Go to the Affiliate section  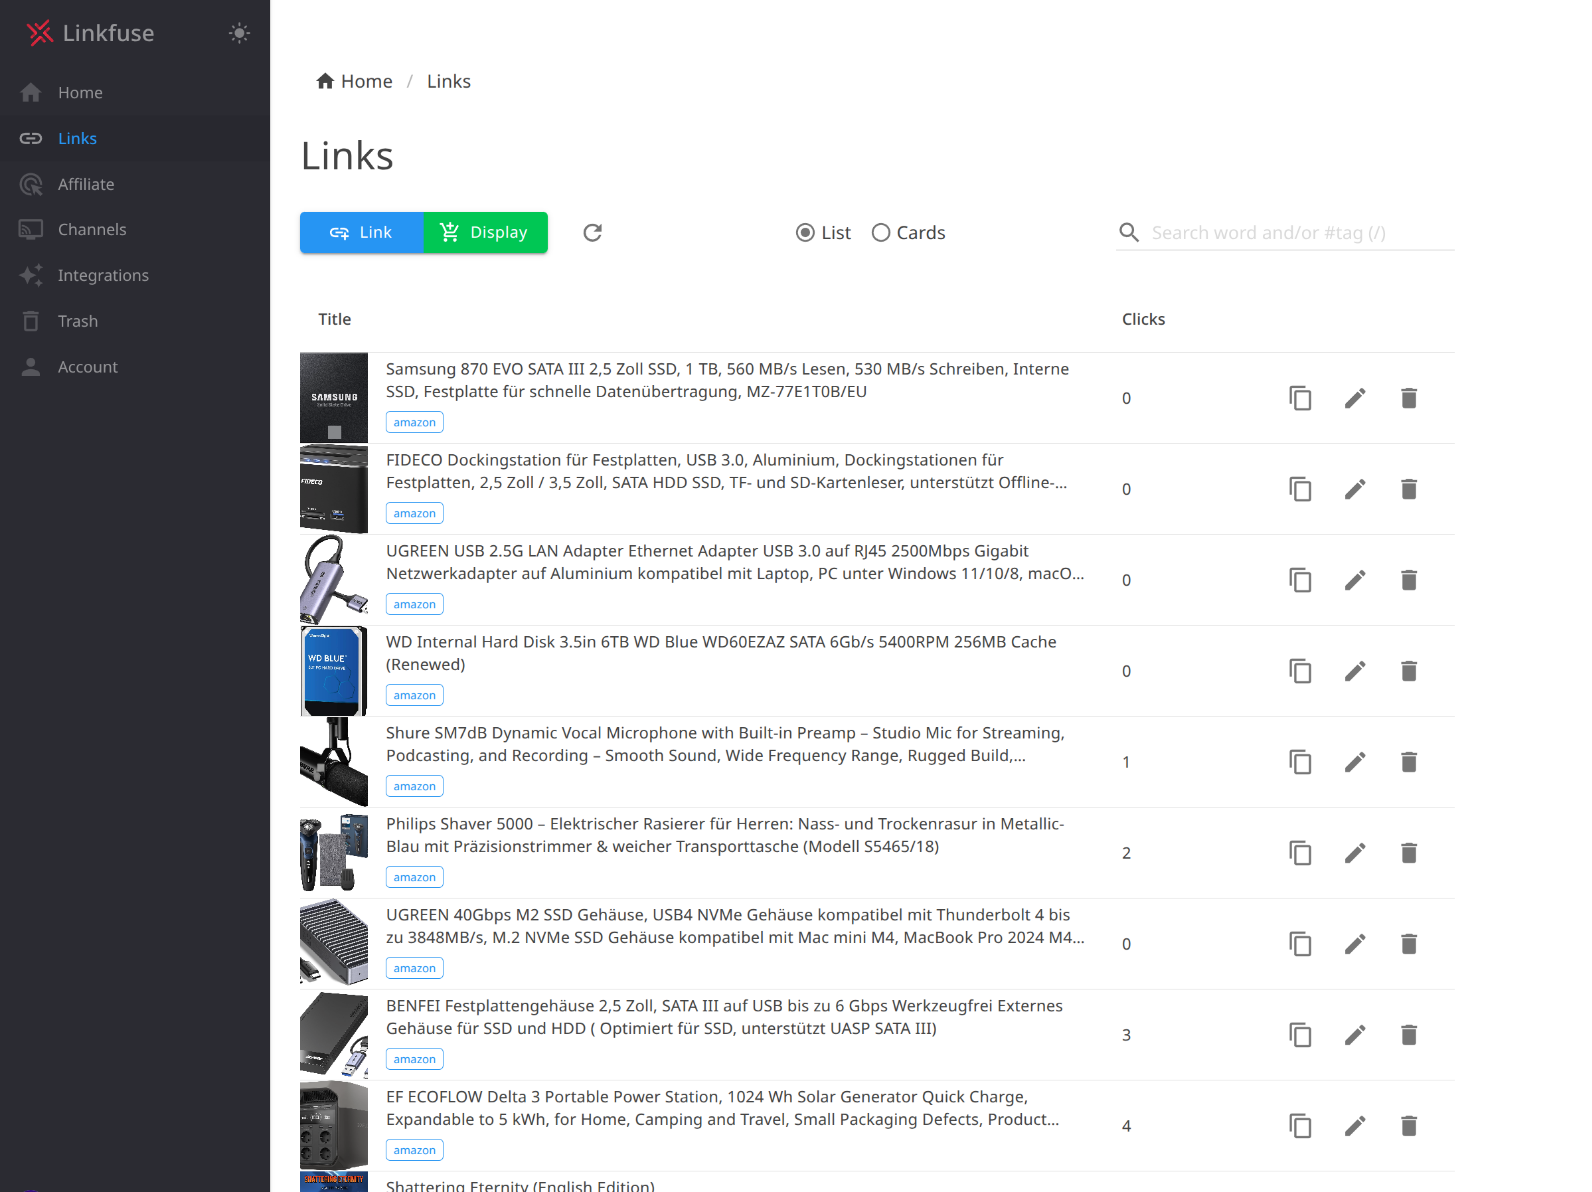135,184
